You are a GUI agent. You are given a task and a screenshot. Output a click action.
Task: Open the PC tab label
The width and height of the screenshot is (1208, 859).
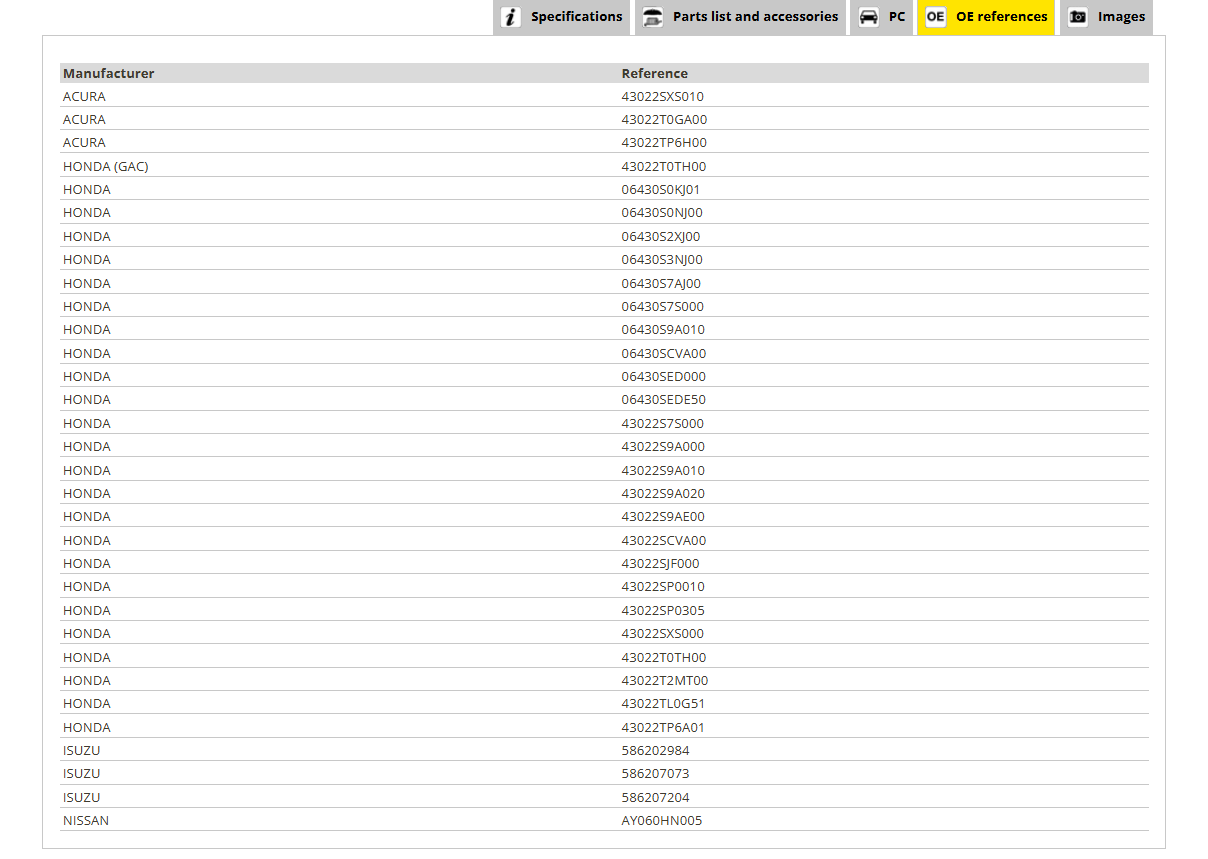897,16
